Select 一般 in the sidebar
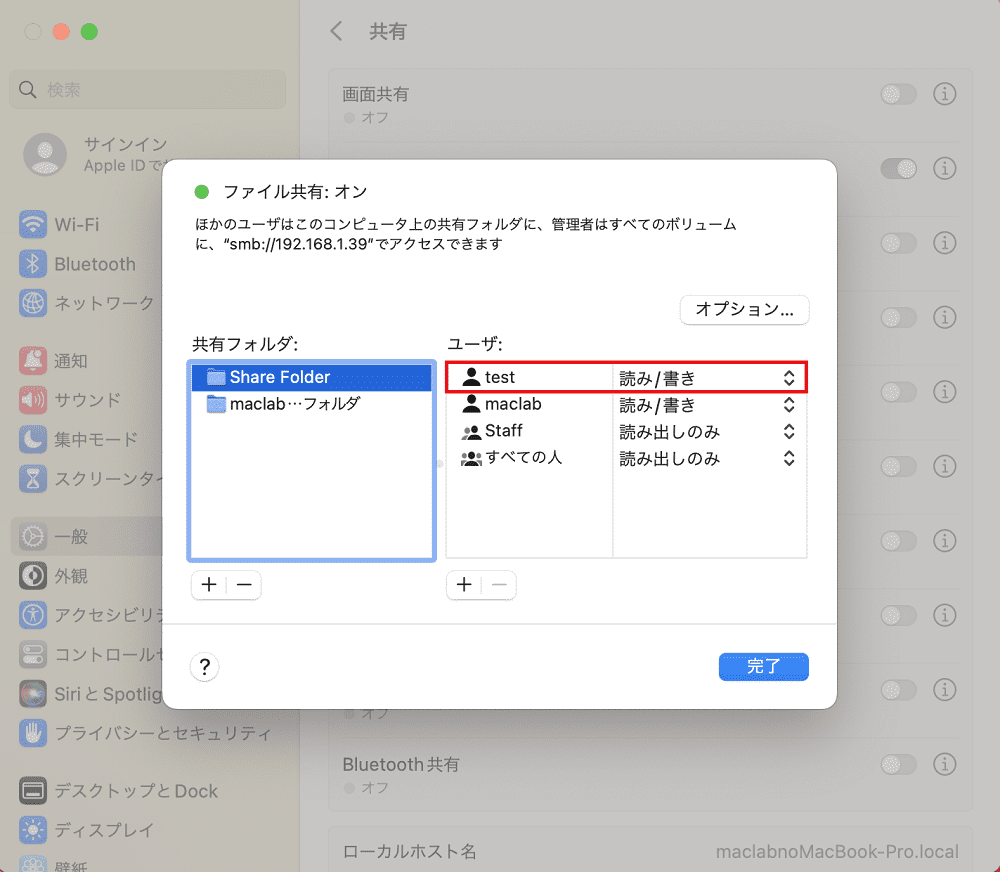The height and width of the screenshot is (872, 1000). [x=87, y=536]
